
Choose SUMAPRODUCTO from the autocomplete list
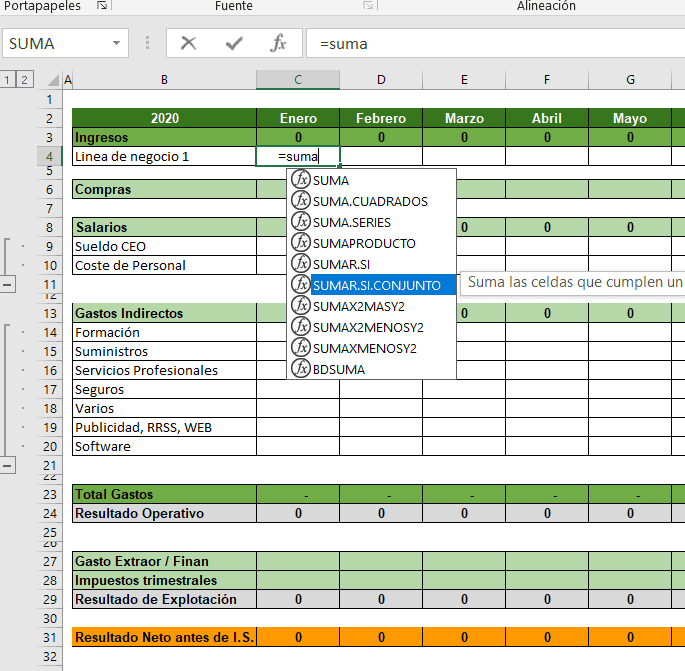371,243
